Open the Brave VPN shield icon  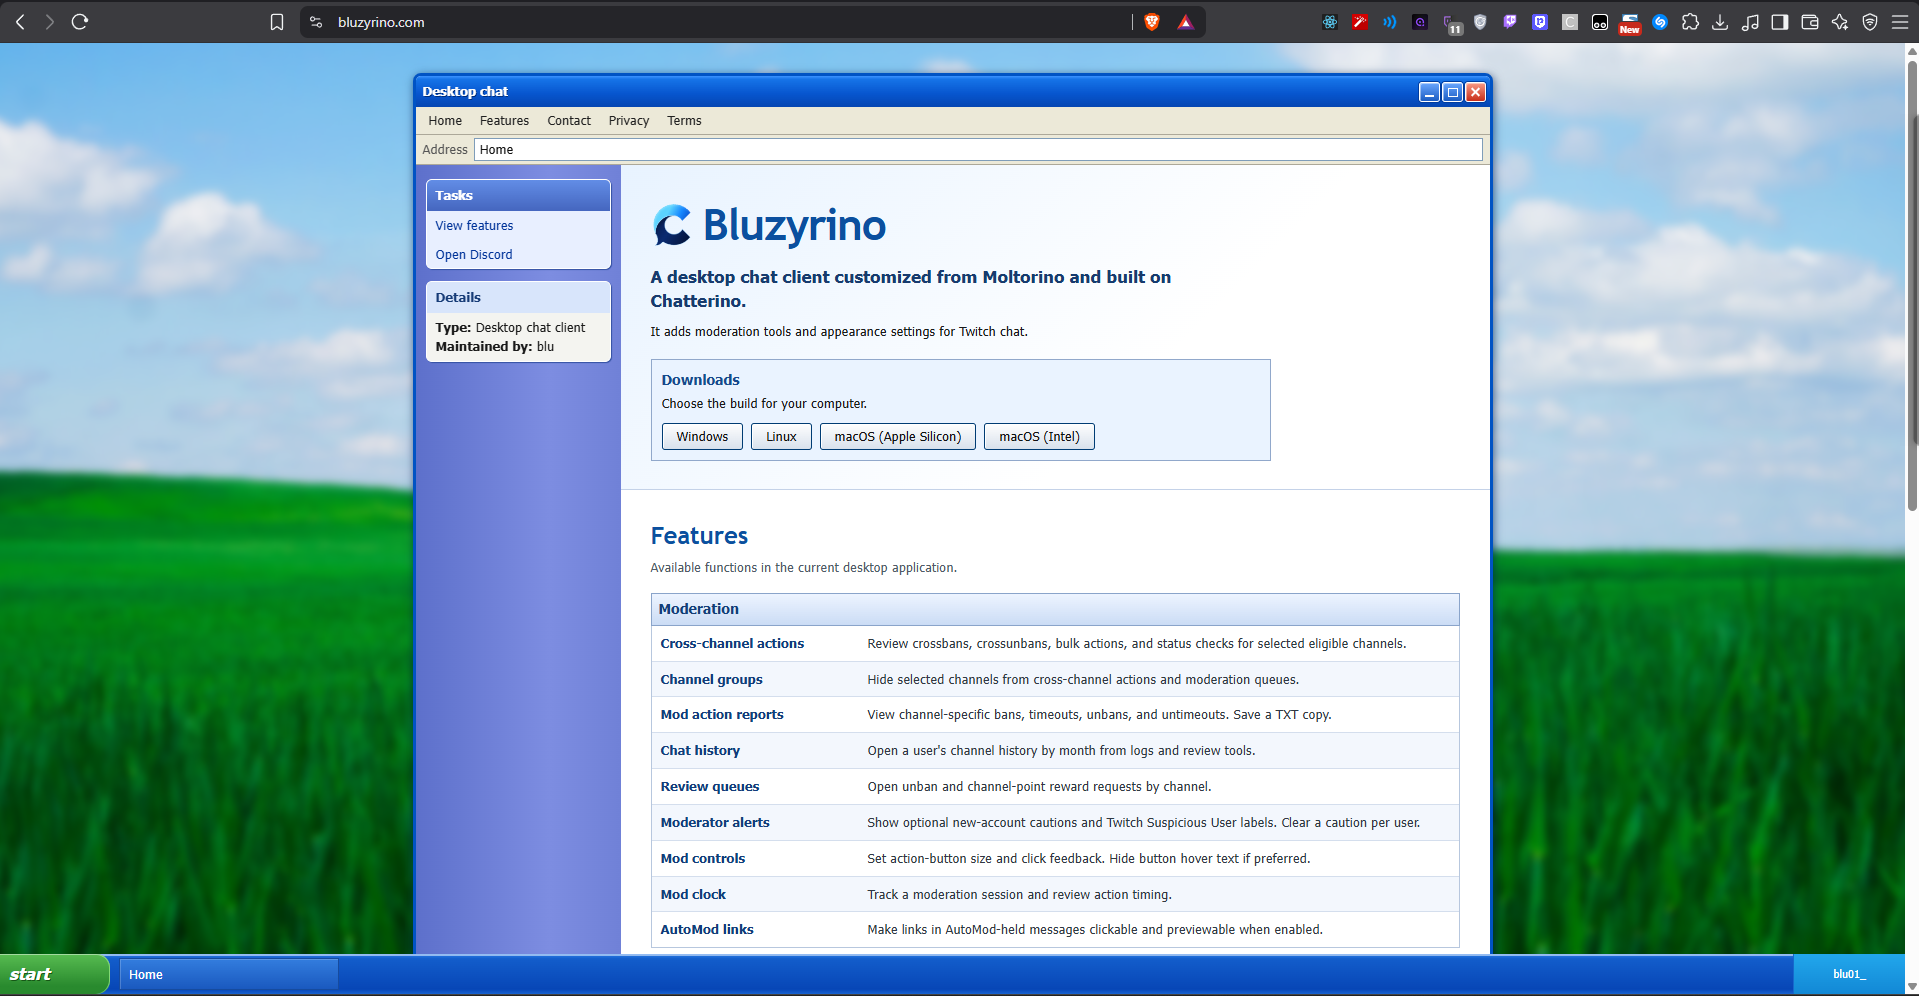click(1870, 22)
